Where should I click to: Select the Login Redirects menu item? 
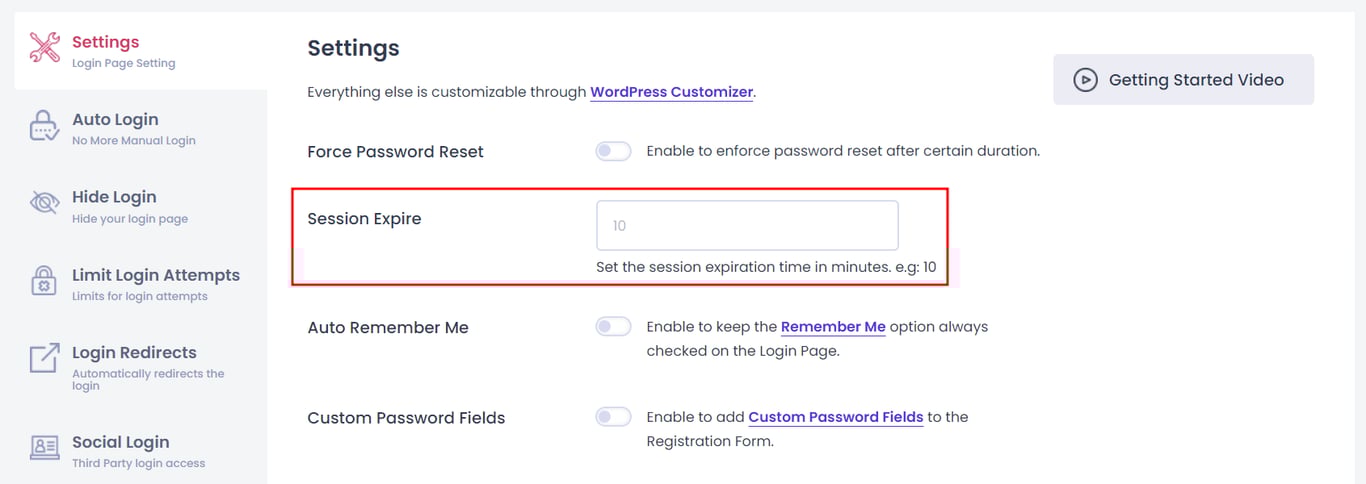pos(134,353)
